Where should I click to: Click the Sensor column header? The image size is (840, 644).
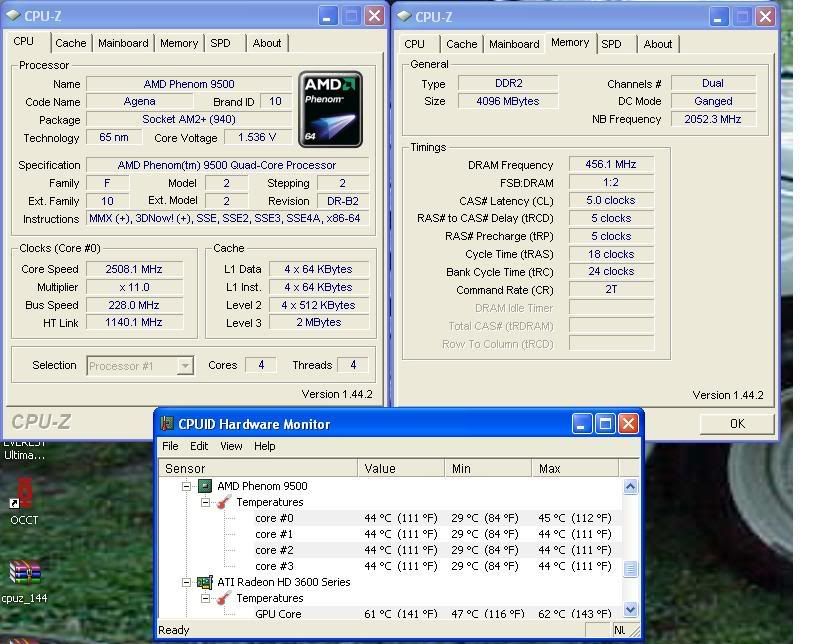click(258, 468)
